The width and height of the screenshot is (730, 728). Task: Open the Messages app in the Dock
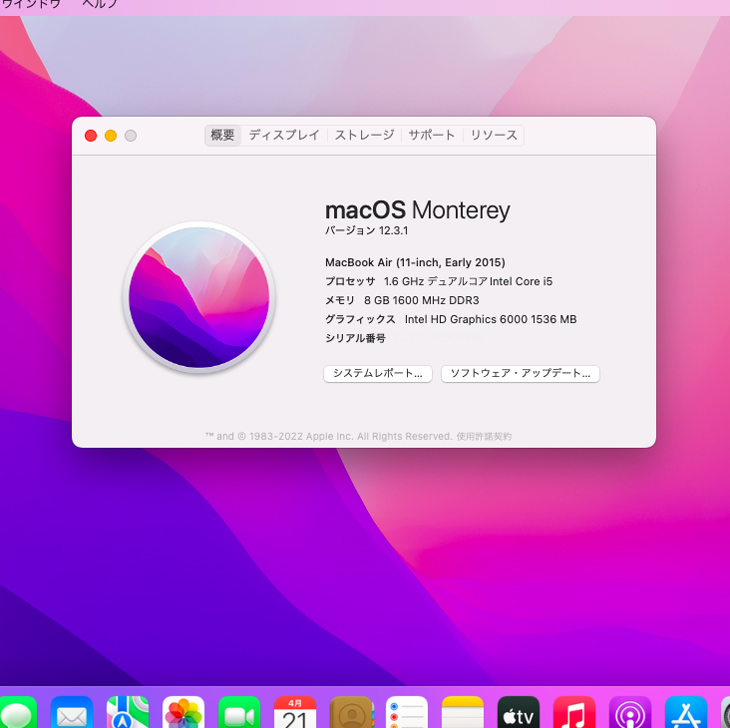pos(18,713)
